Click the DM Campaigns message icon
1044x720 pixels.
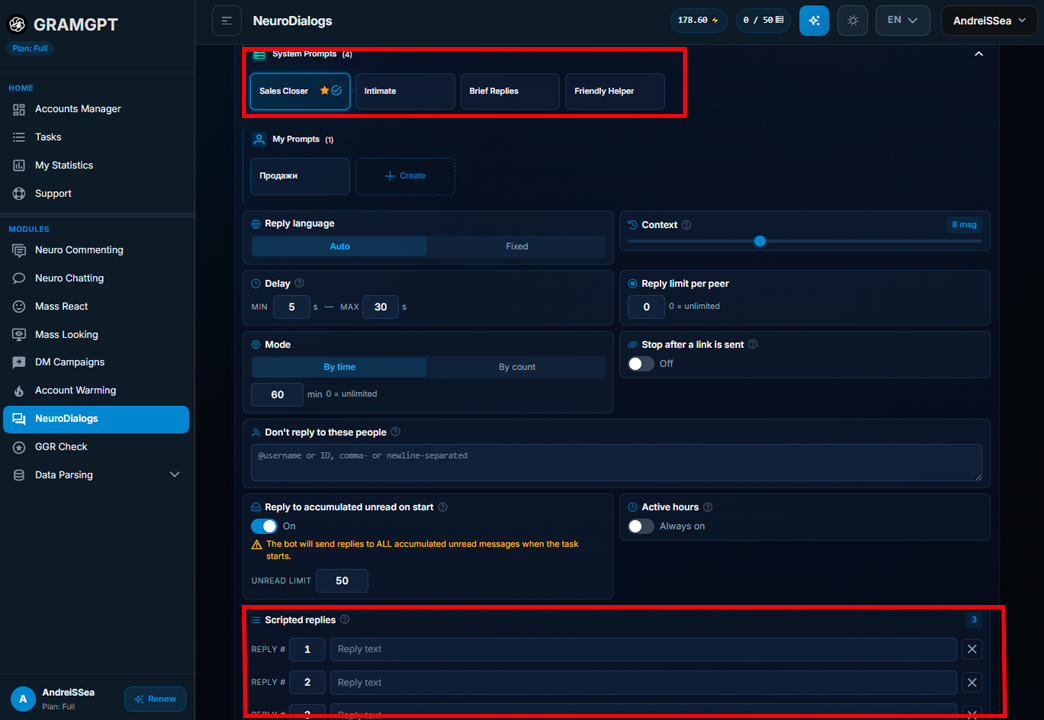pos(19,362)
